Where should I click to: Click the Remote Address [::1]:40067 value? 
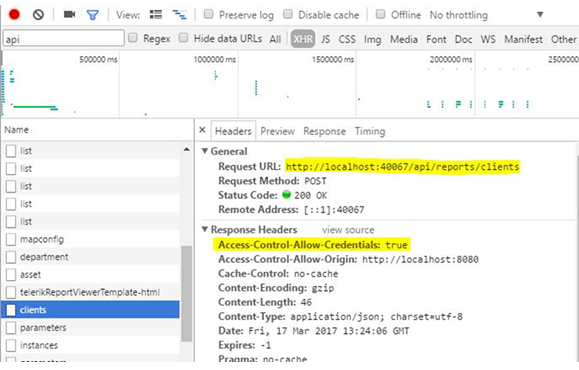click(x=334, y=210)
